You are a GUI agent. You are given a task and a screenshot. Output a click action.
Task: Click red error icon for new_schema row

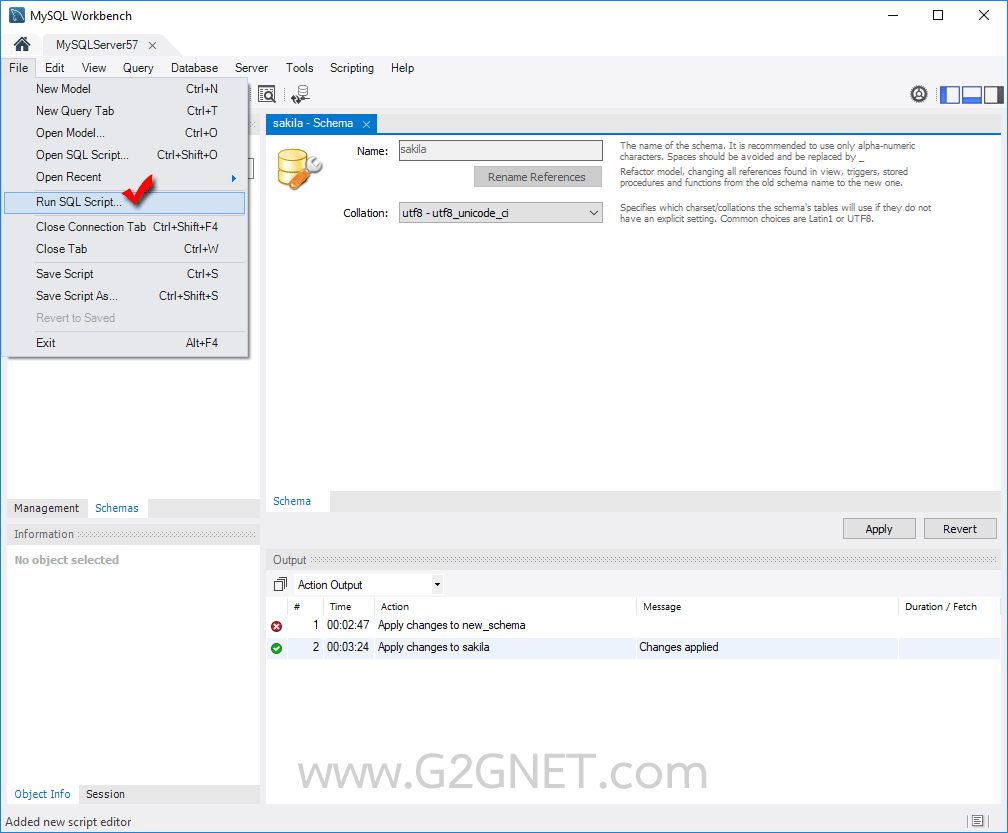pyautogui.click(x=276, y=626)
